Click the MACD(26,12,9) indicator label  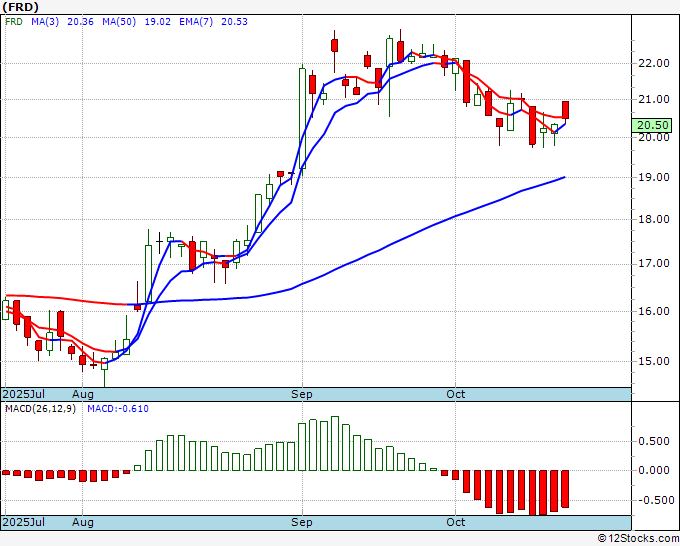40,409
